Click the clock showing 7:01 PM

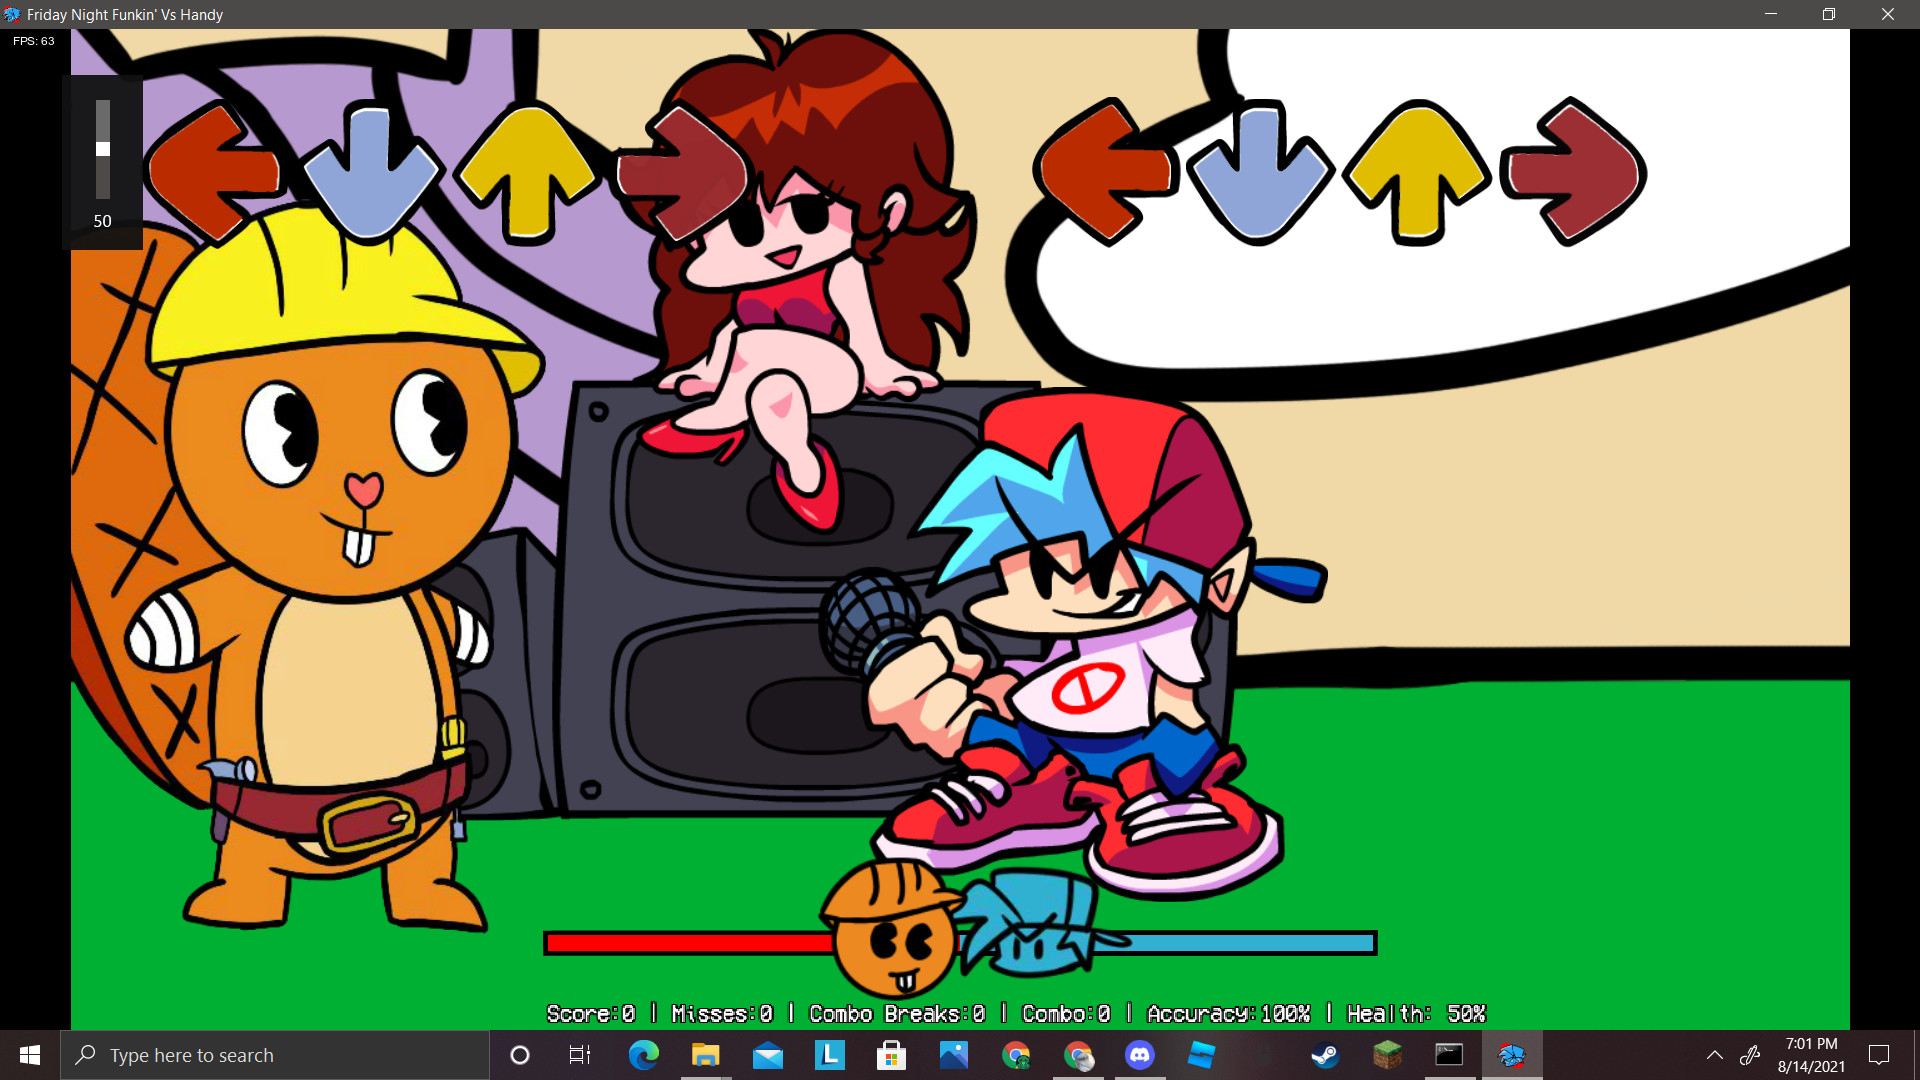(x=1811, y=1055)
